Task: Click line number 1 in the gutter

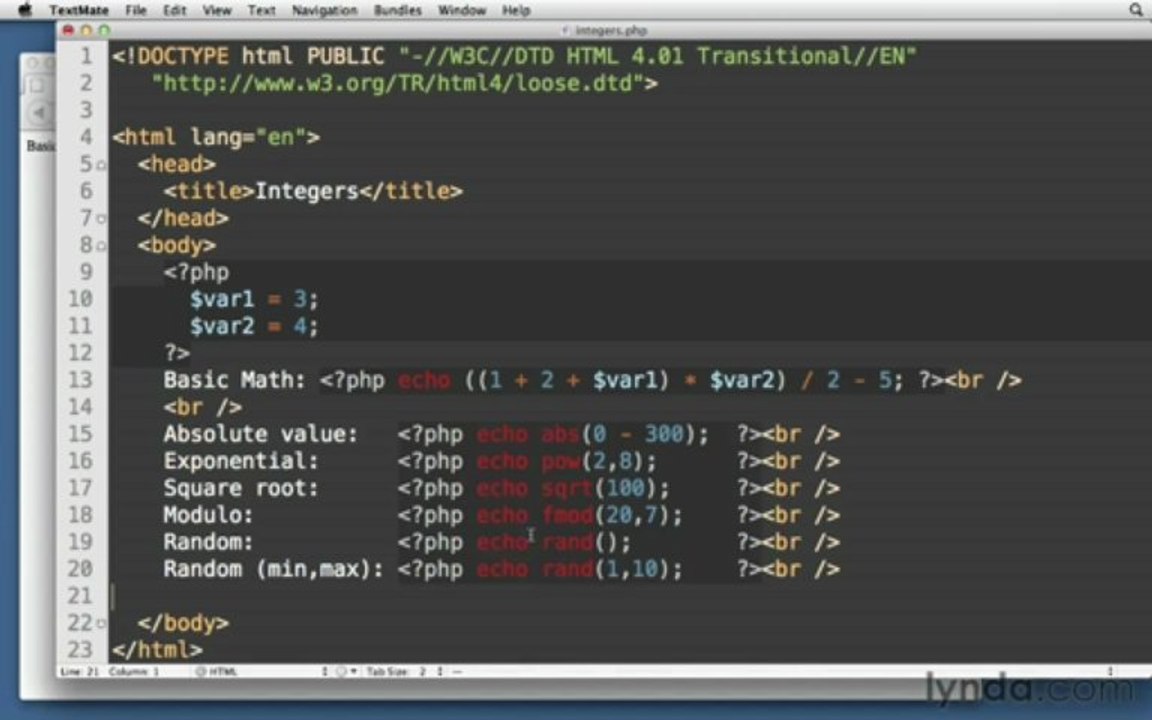Action: click(x=87, y=57)
